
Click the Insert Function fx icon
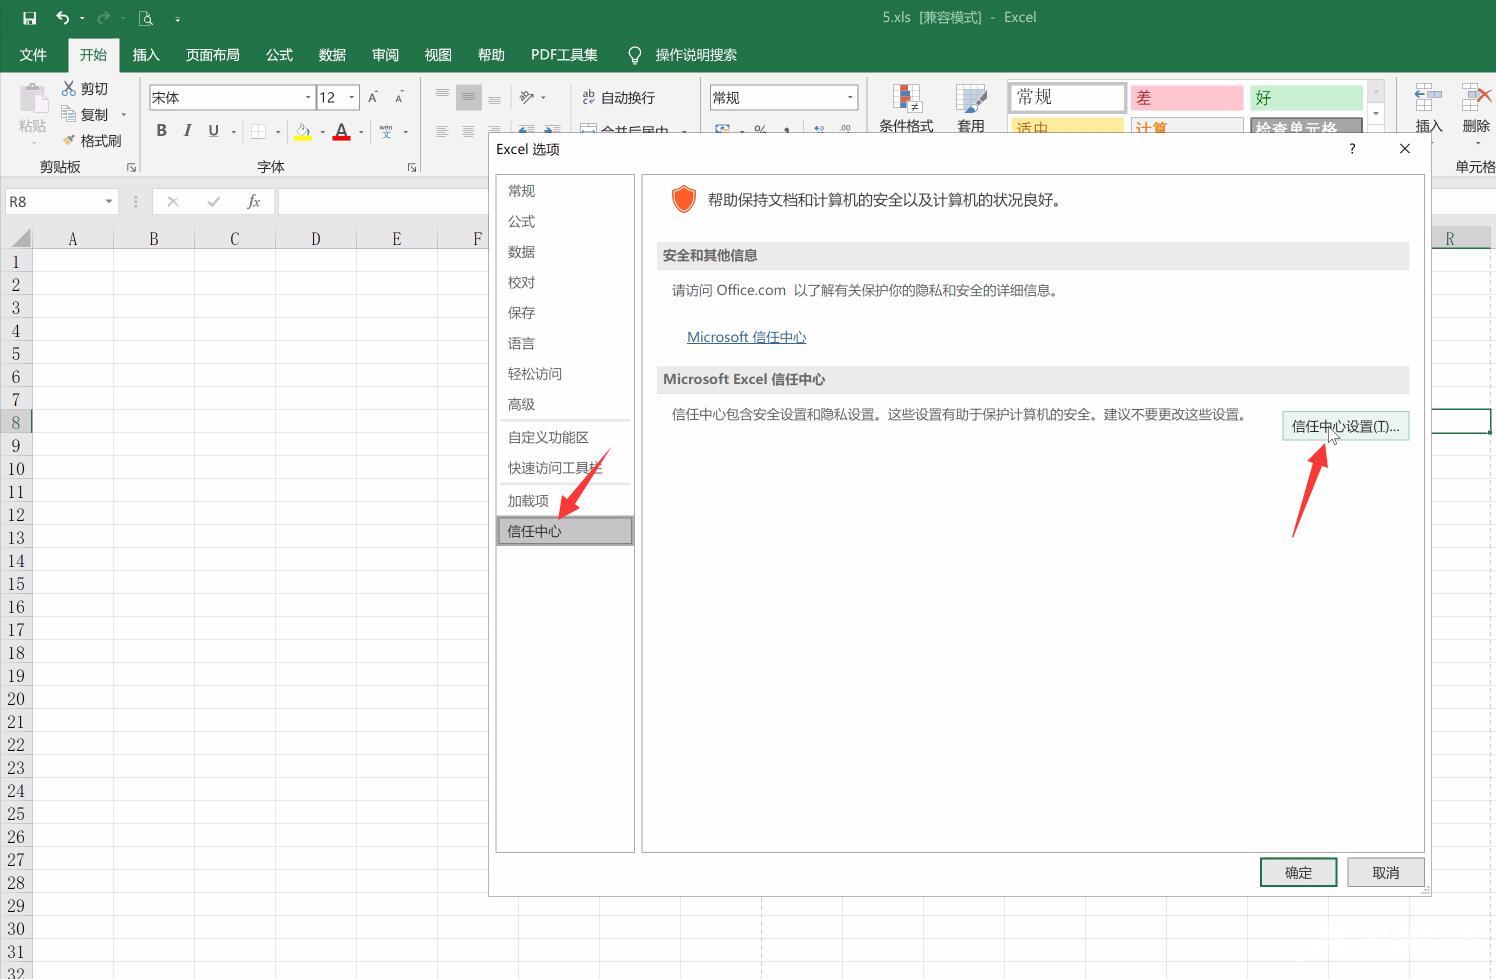(254, 201)
